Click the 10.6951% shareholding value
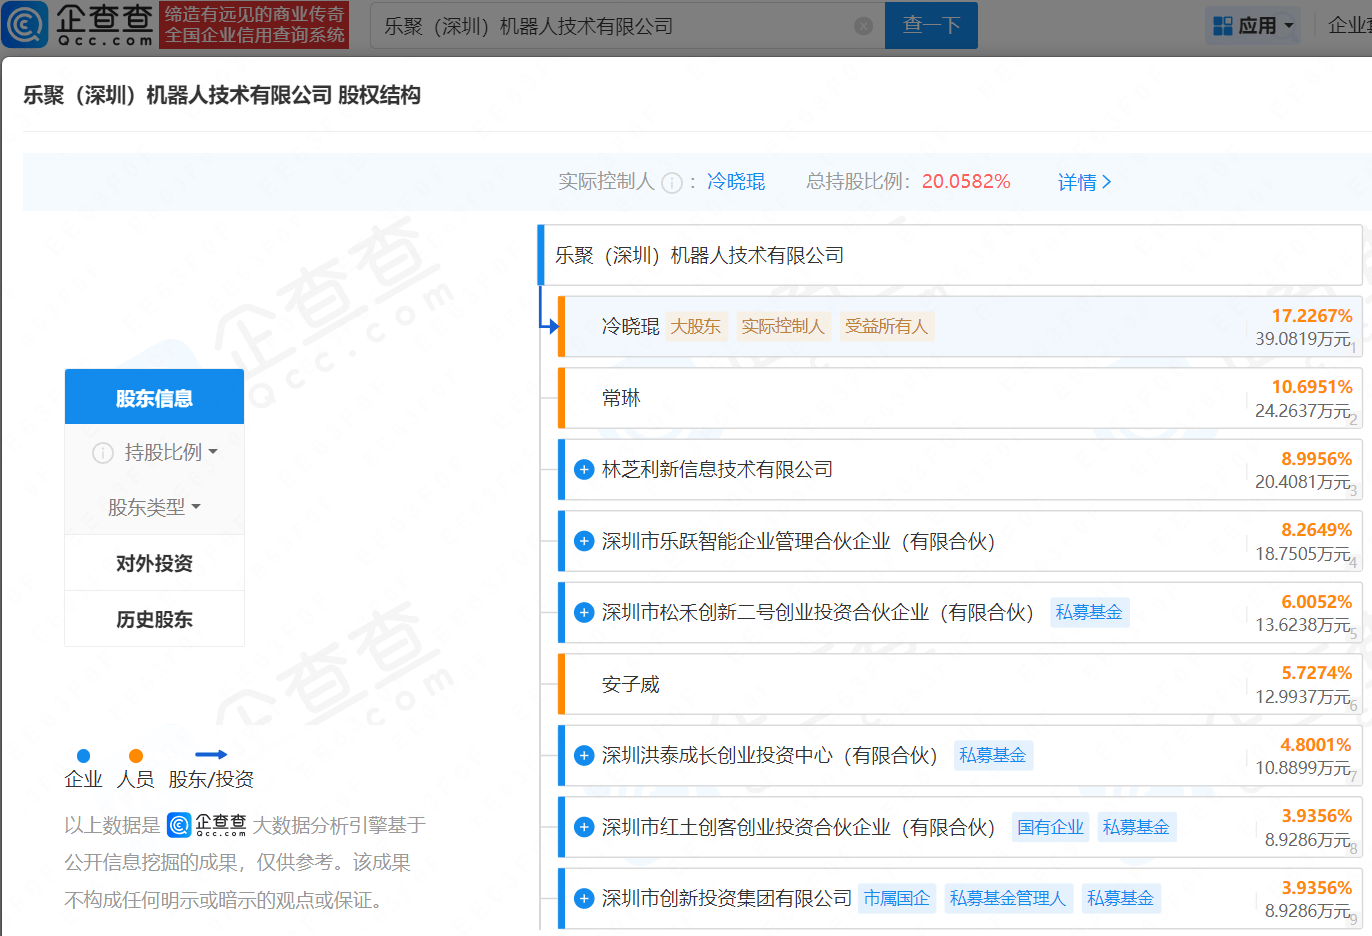The image size is (1372, 936). click(1312, 387)
